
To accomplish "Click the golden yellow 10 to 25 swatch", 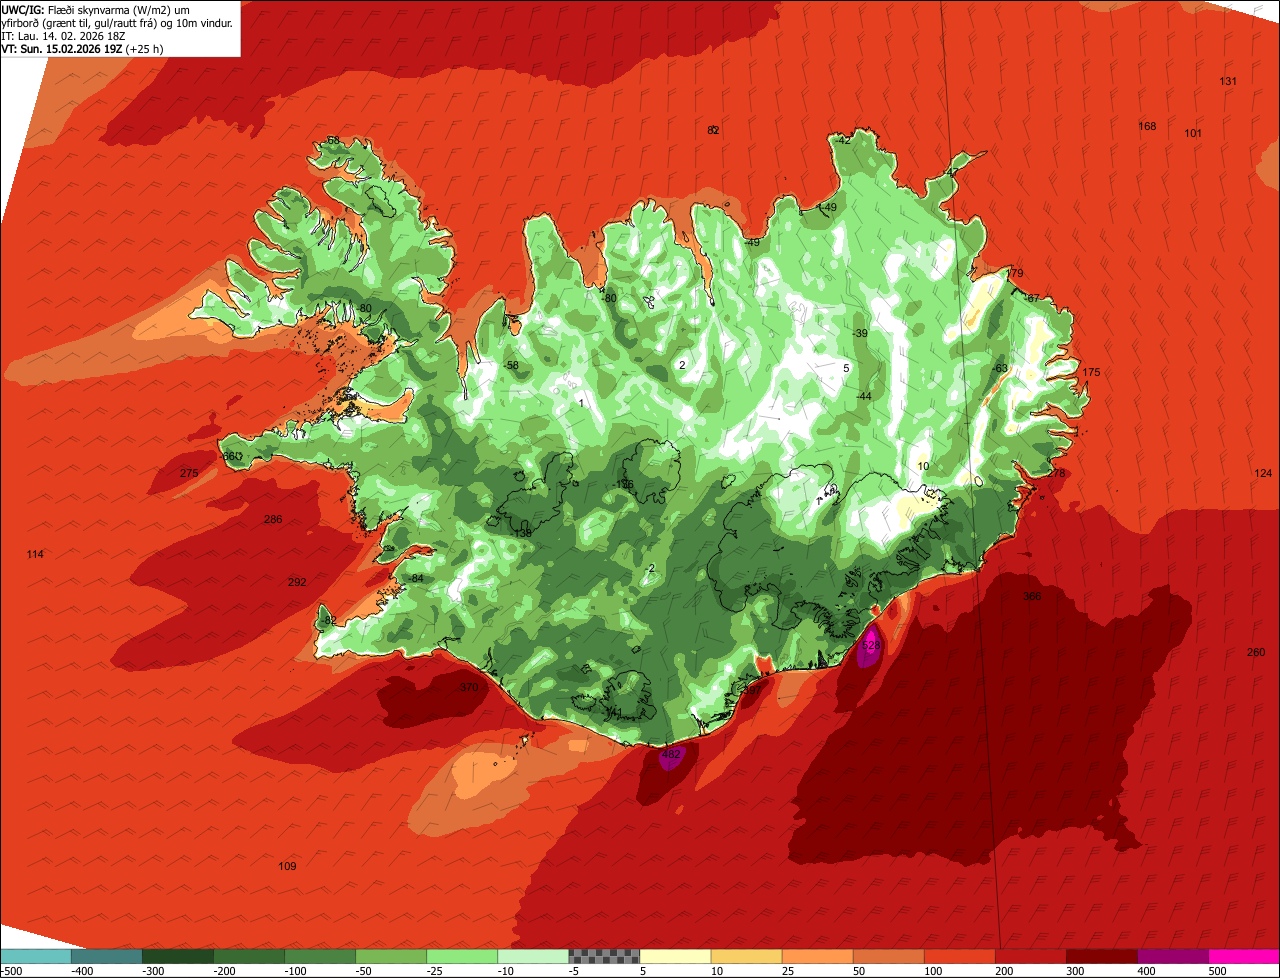I will coord(746,955).
